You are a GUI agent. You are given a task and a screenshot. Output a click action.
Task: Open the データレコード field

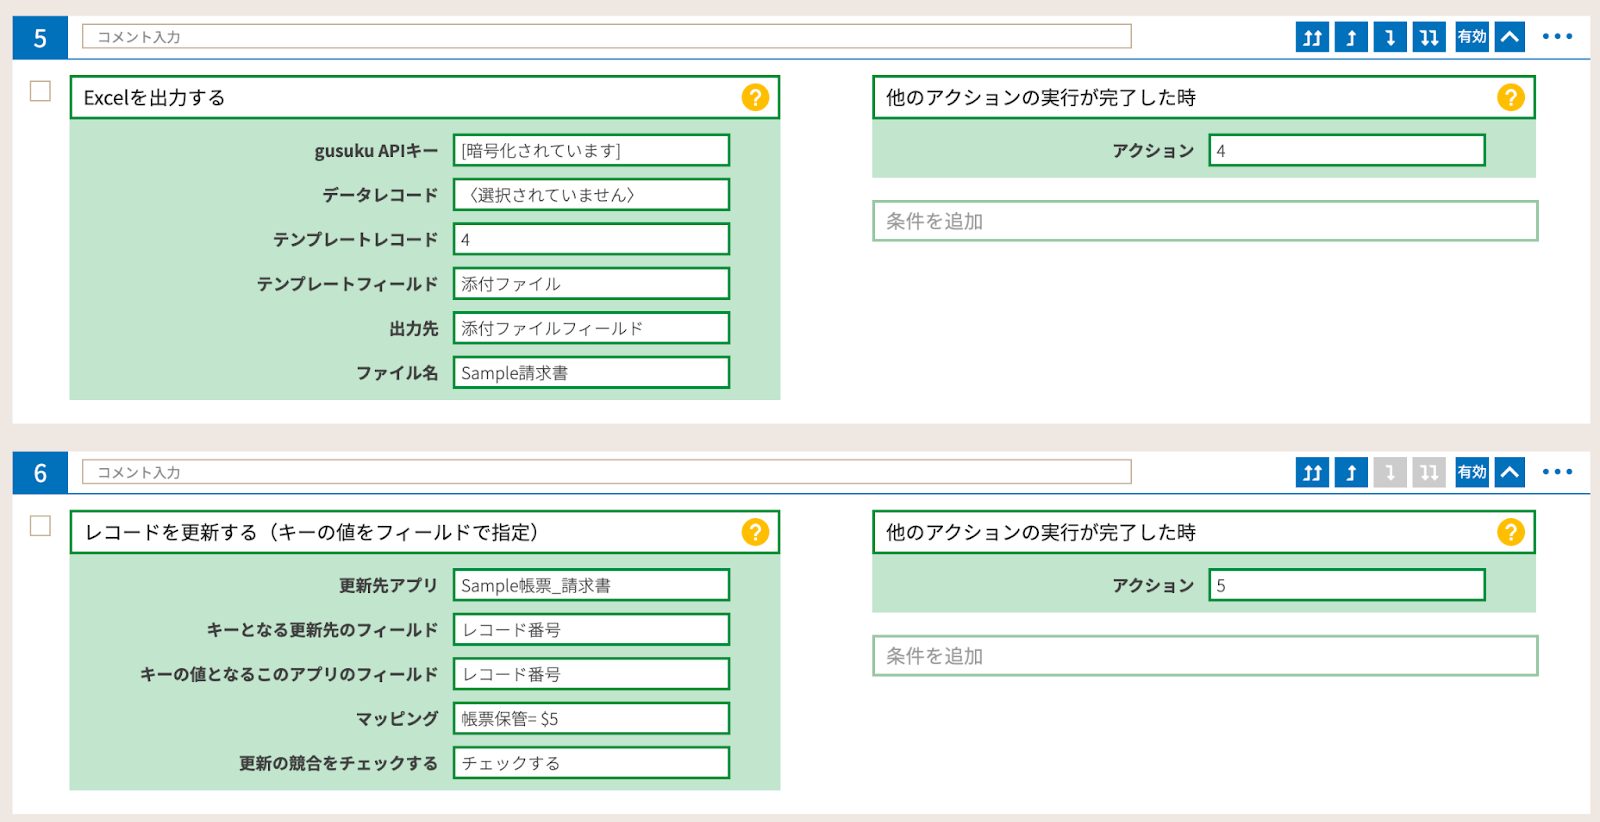click(591, 194)
